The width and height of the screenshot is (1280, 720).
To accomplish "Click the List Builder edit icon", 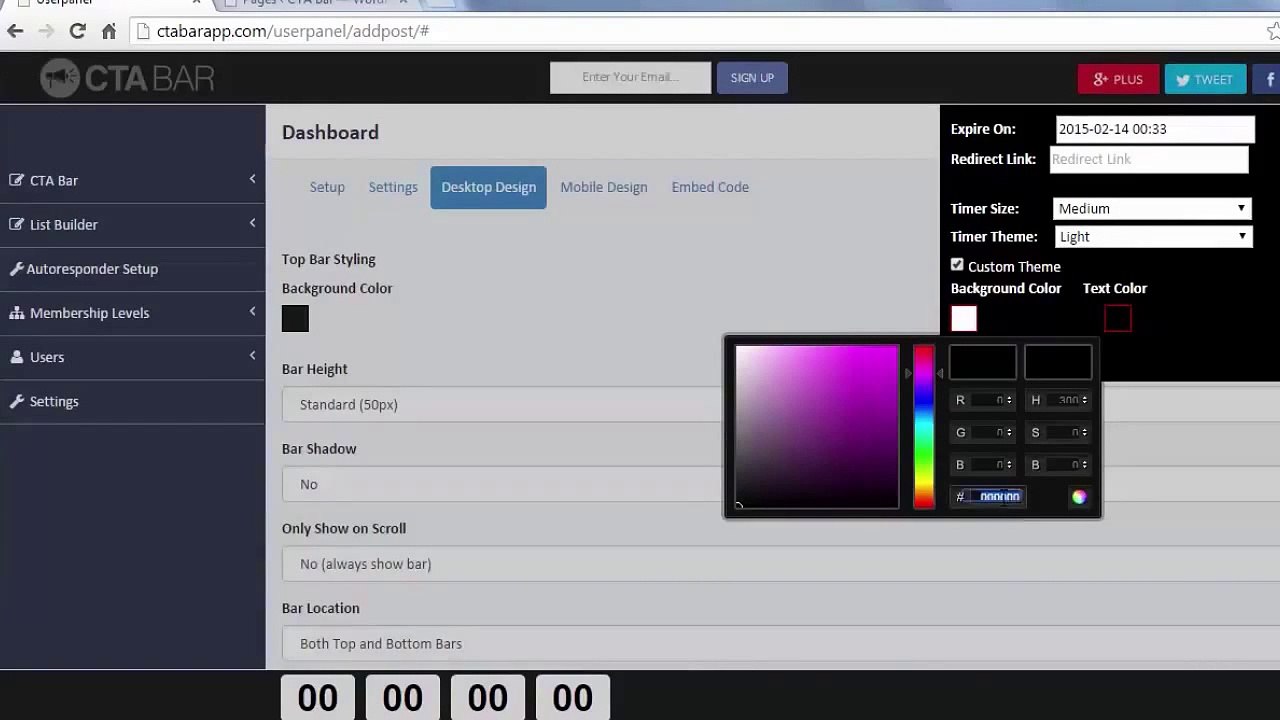I will pyautogui.click(x=17, y=224).
